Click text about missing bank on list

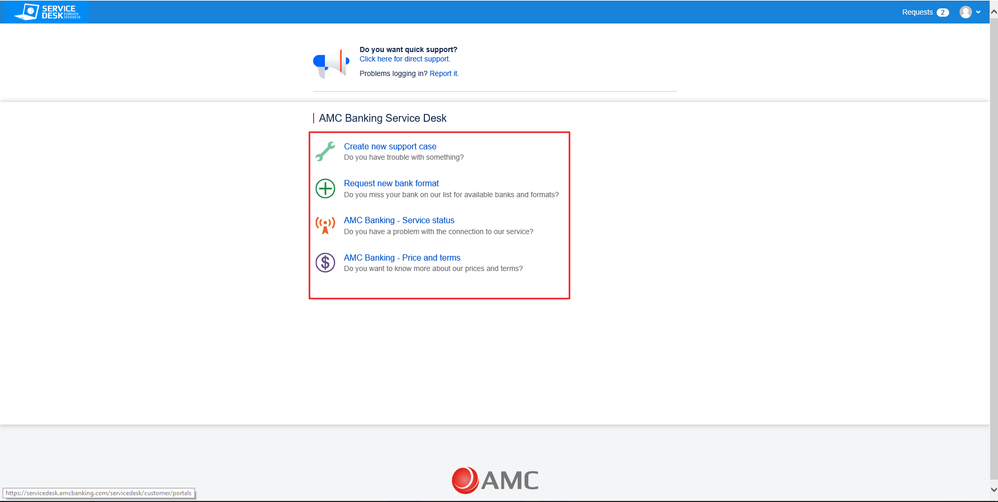451,195
